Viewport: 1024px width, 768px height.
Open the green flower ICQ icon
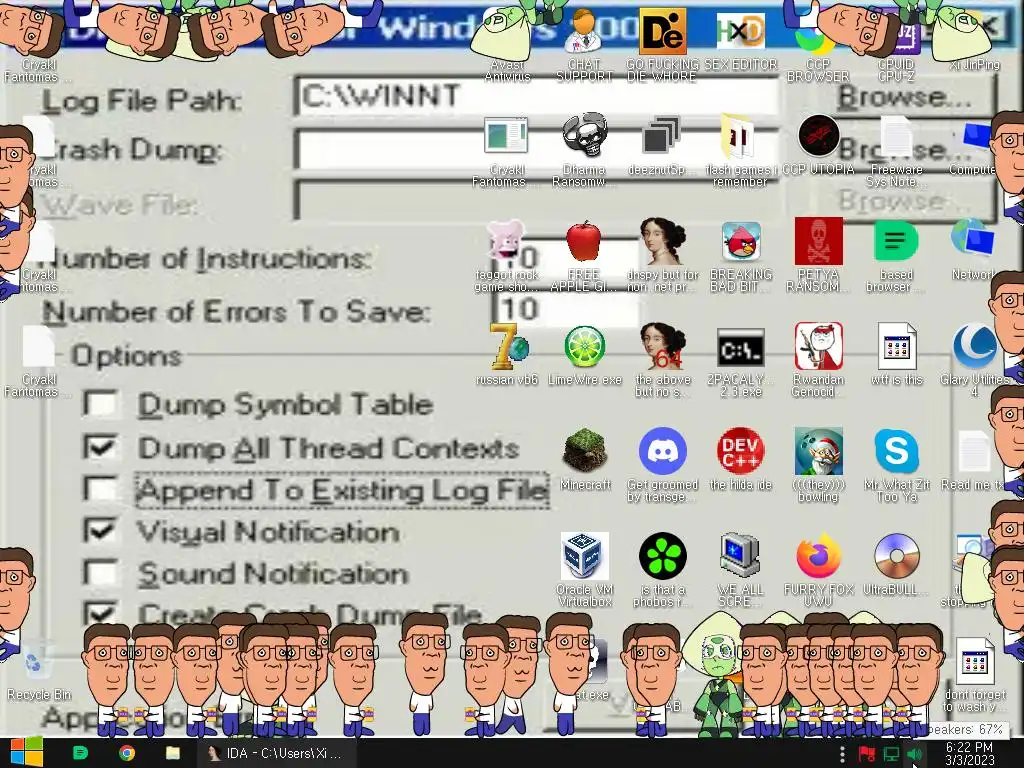pos(662,556)
